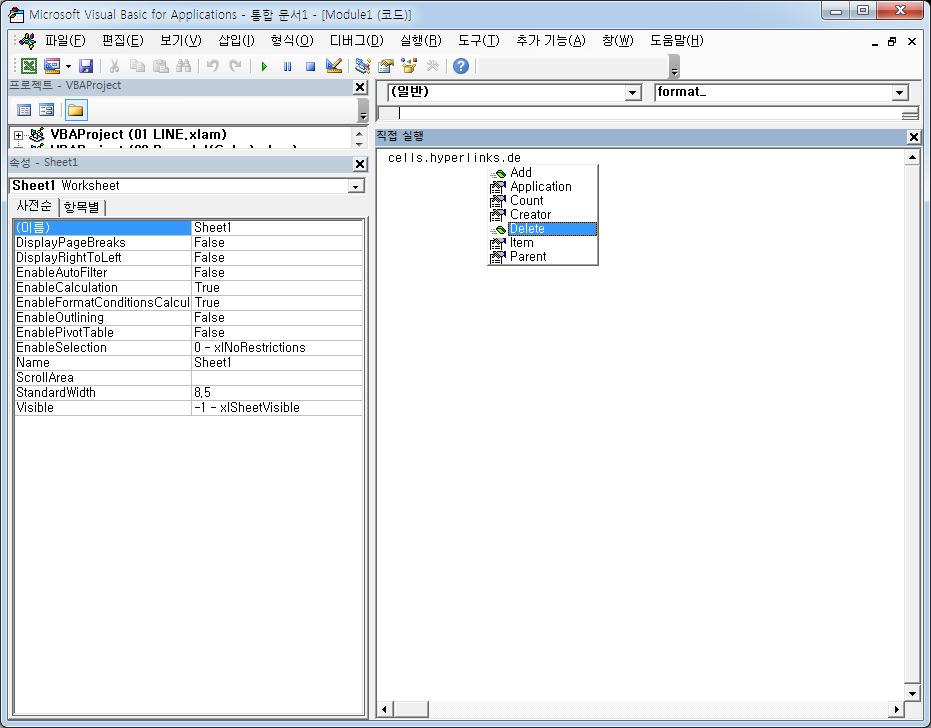The image size is (931, 728).
Task: Open Find with binoculars icon
Action: [x=183, y=66]
